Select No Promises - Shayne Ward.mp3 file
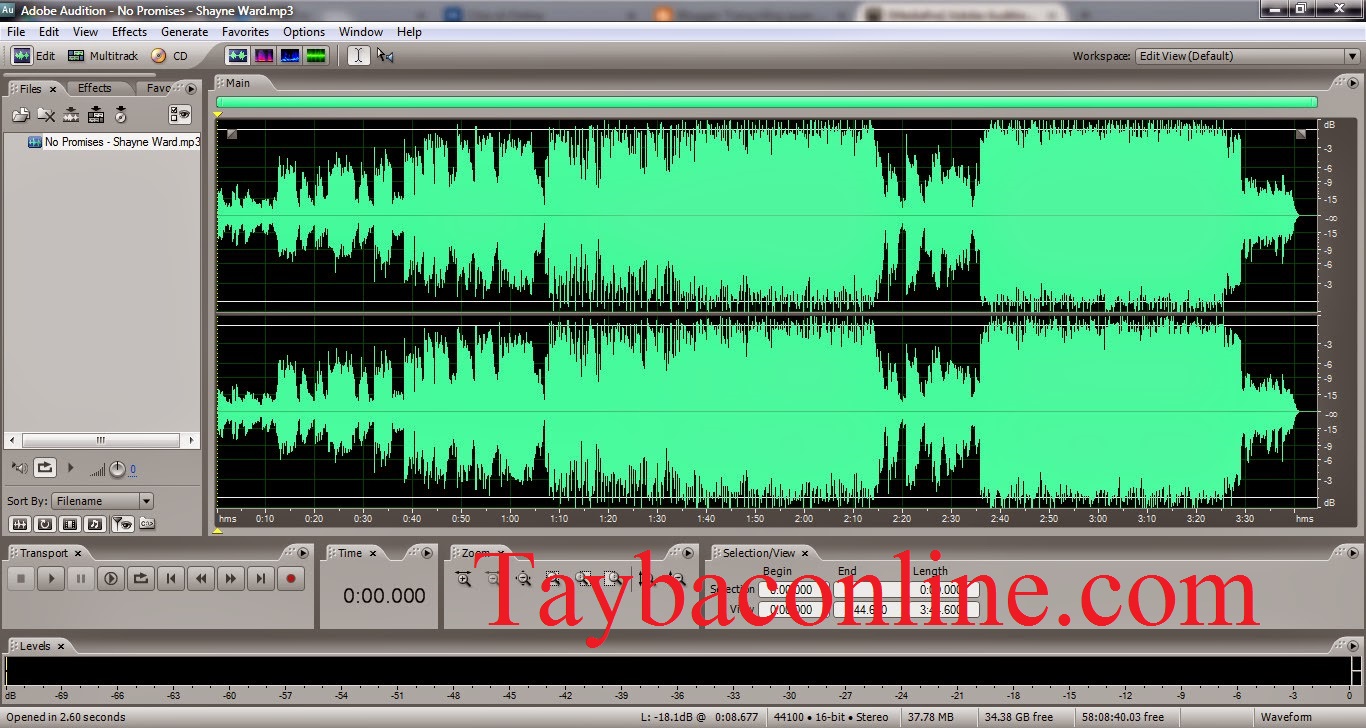Viewport: 1366px width, 728px height. (114, 142)
